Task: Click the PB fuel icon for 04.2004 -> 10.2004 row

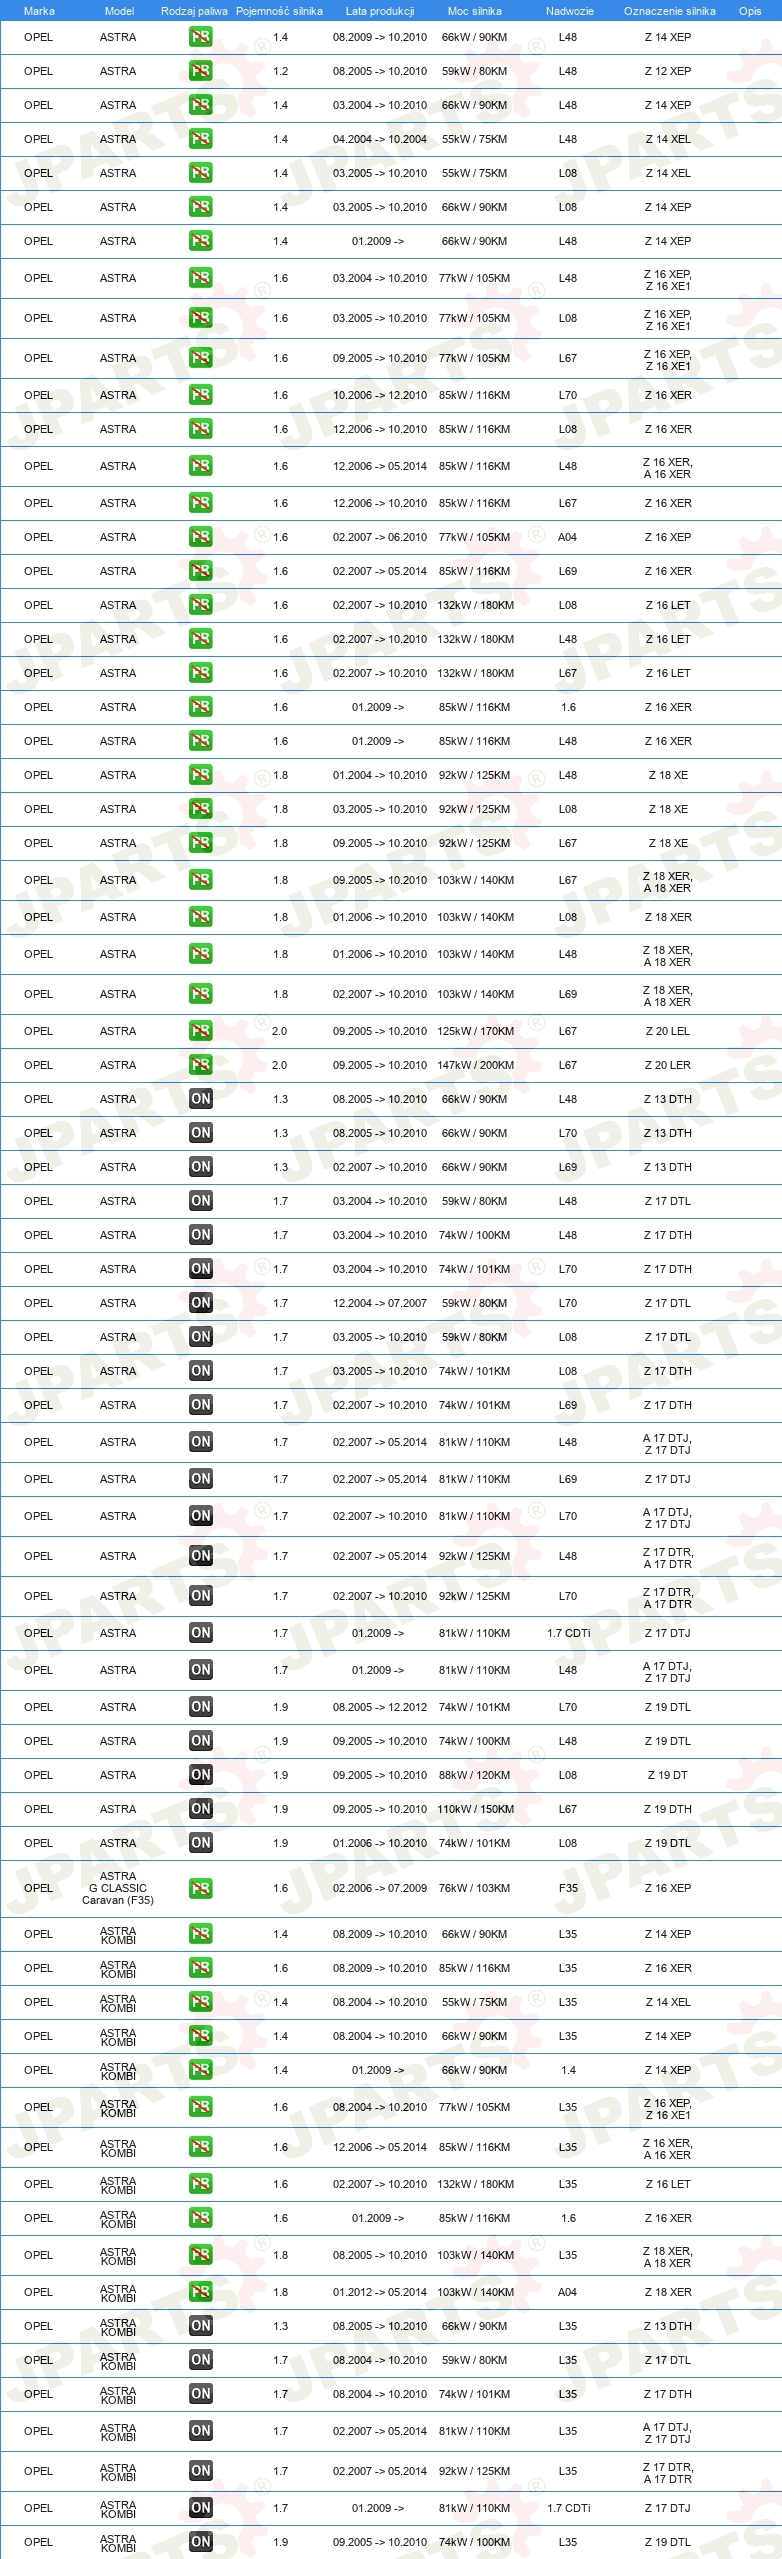Action: 200,139
